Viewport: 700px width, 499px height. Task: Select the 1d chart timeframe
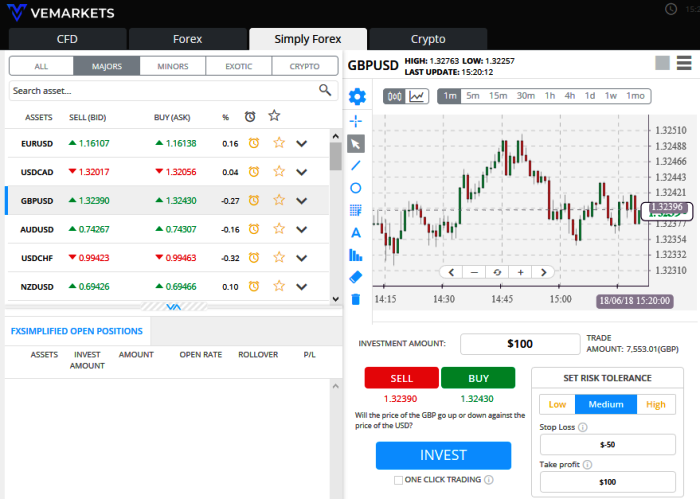pos(590,96)
